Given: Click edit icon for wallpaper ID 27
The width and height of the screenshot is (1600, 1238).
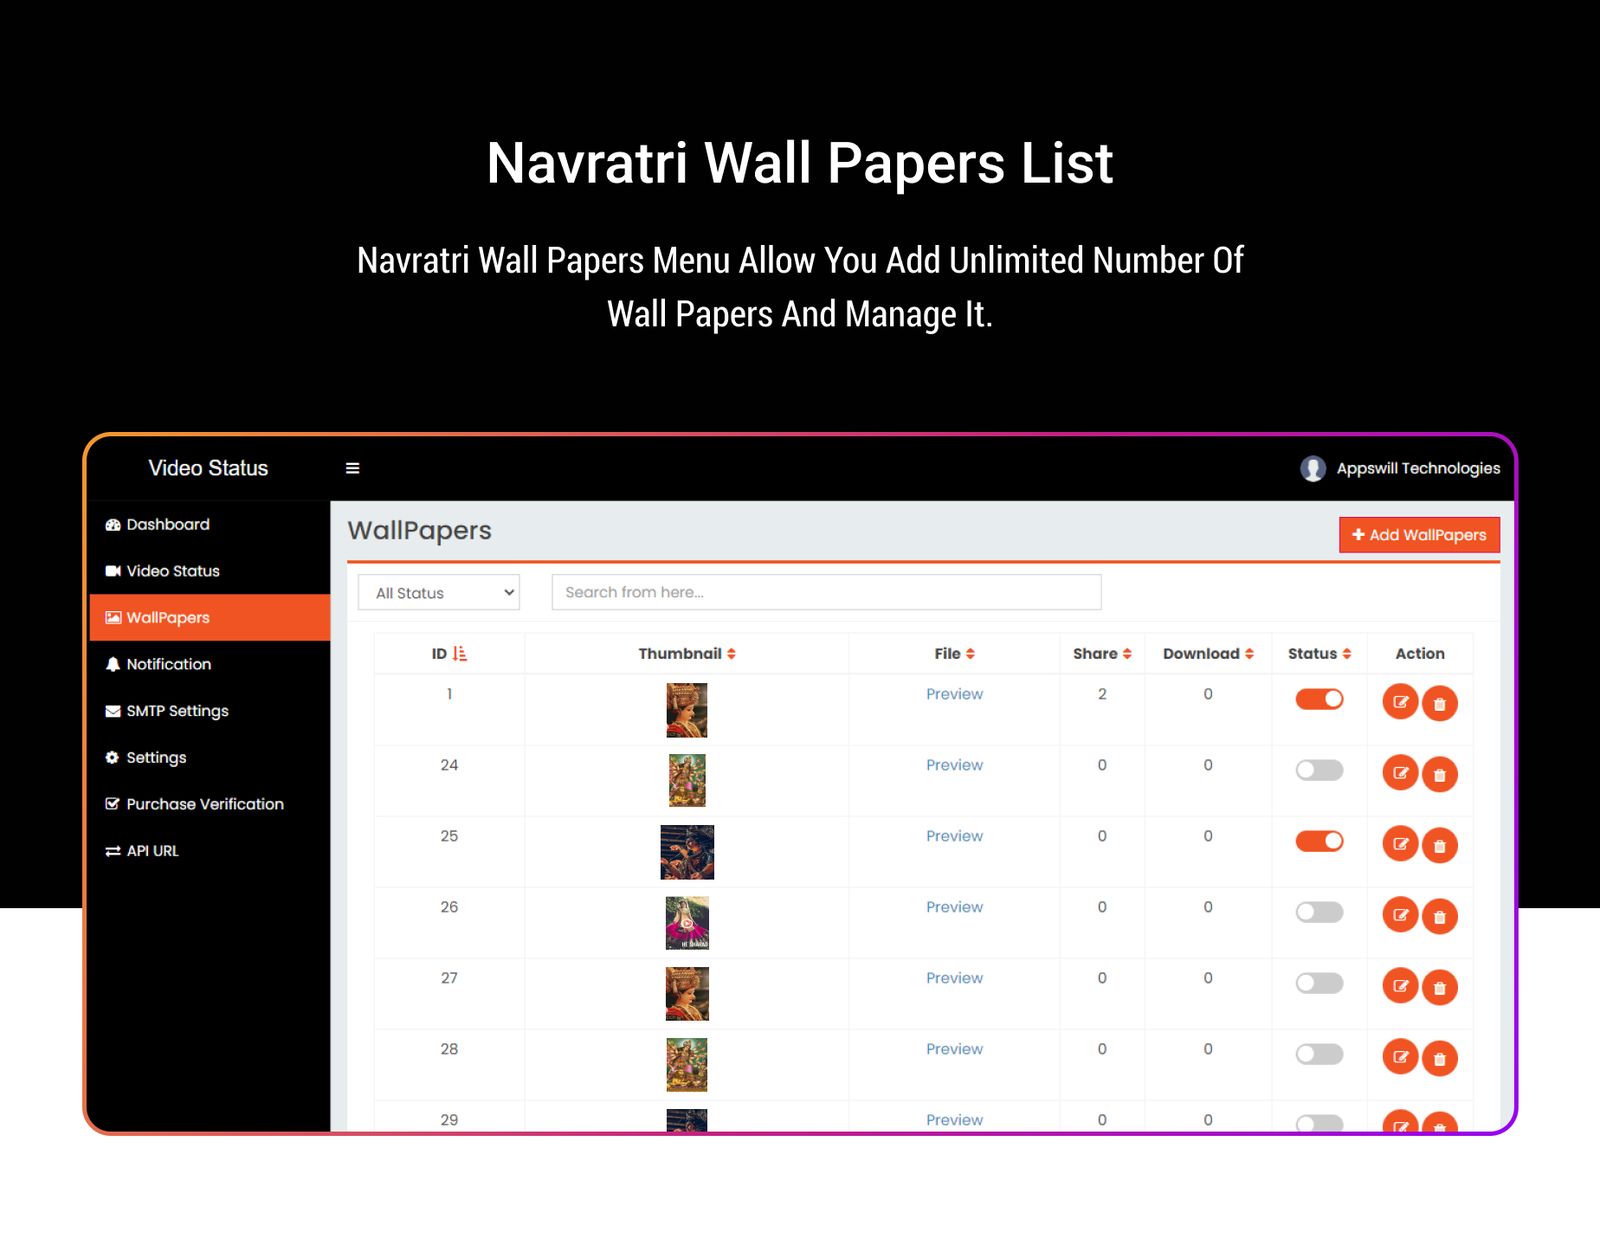Looking at the screenshot, I should (1400, 986).
